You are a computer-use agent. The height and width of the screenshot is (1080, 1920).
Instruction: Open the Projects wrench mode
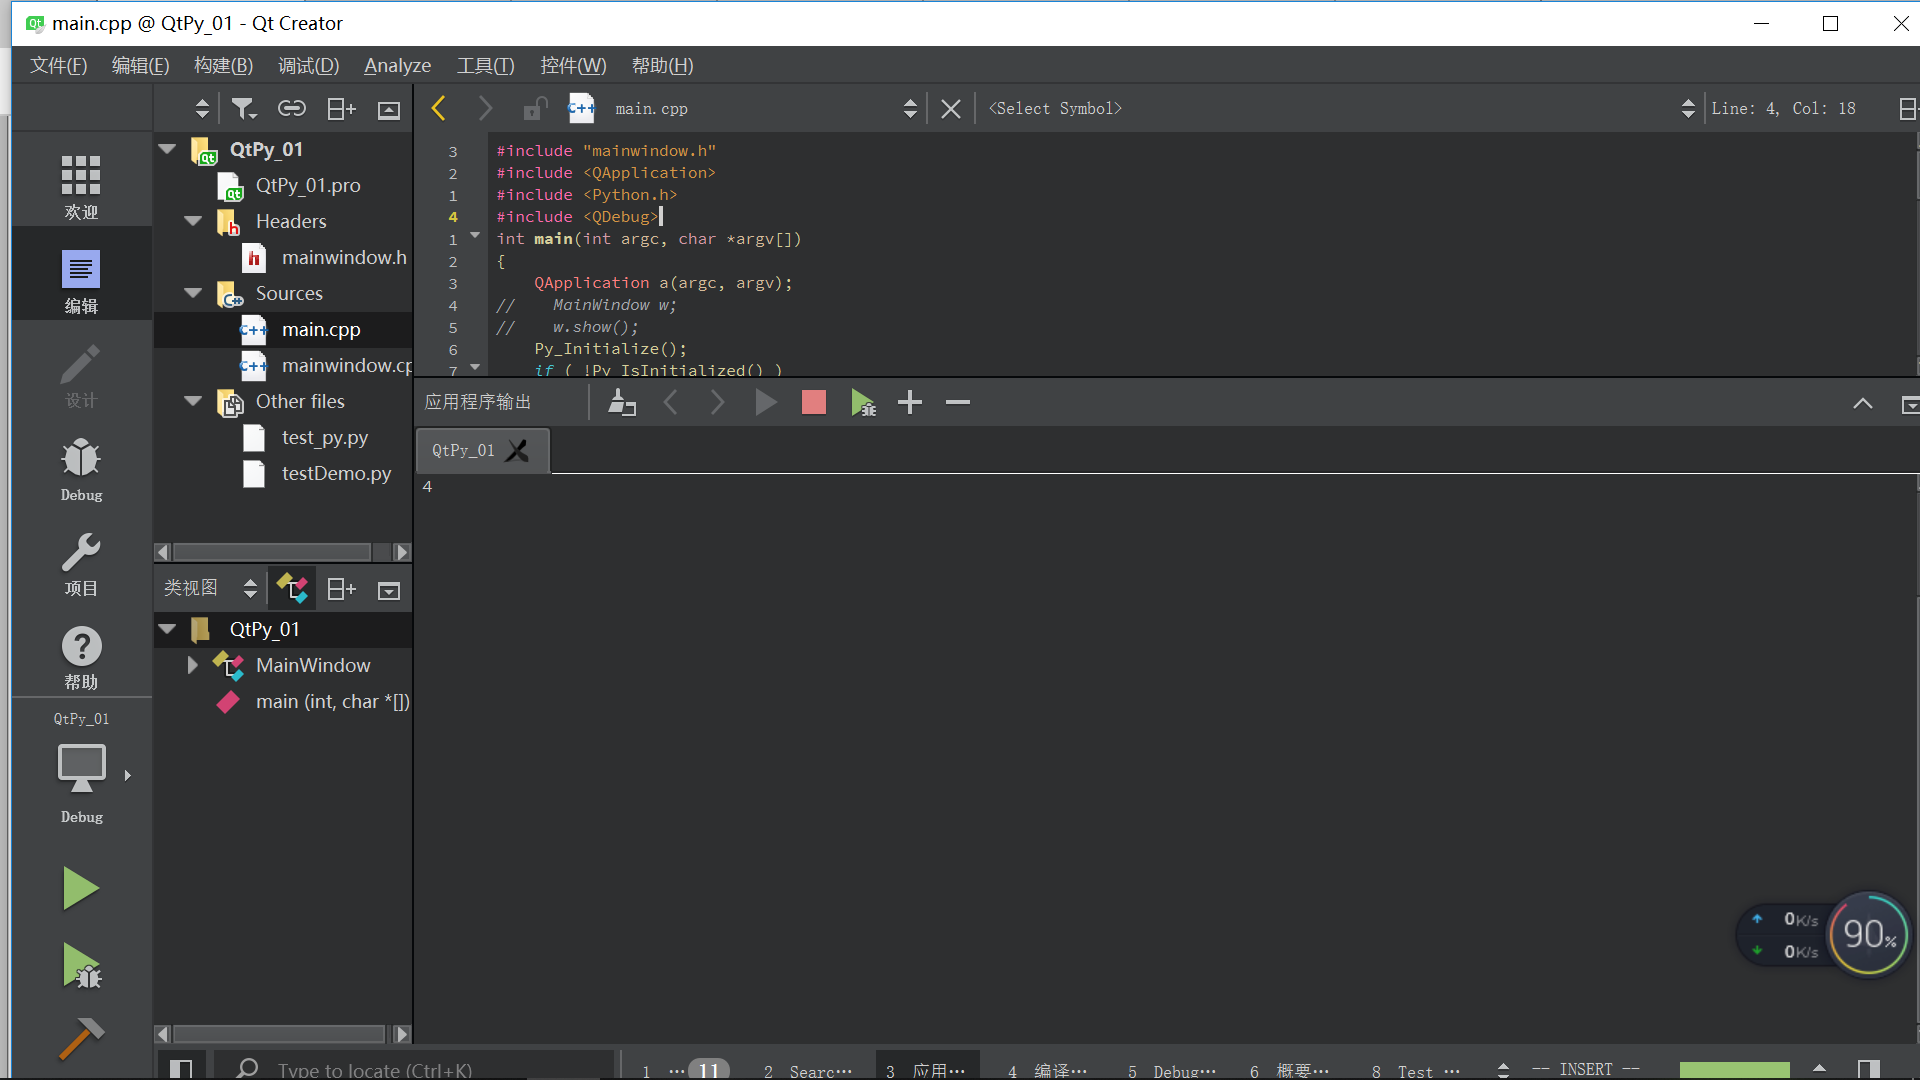81,563
